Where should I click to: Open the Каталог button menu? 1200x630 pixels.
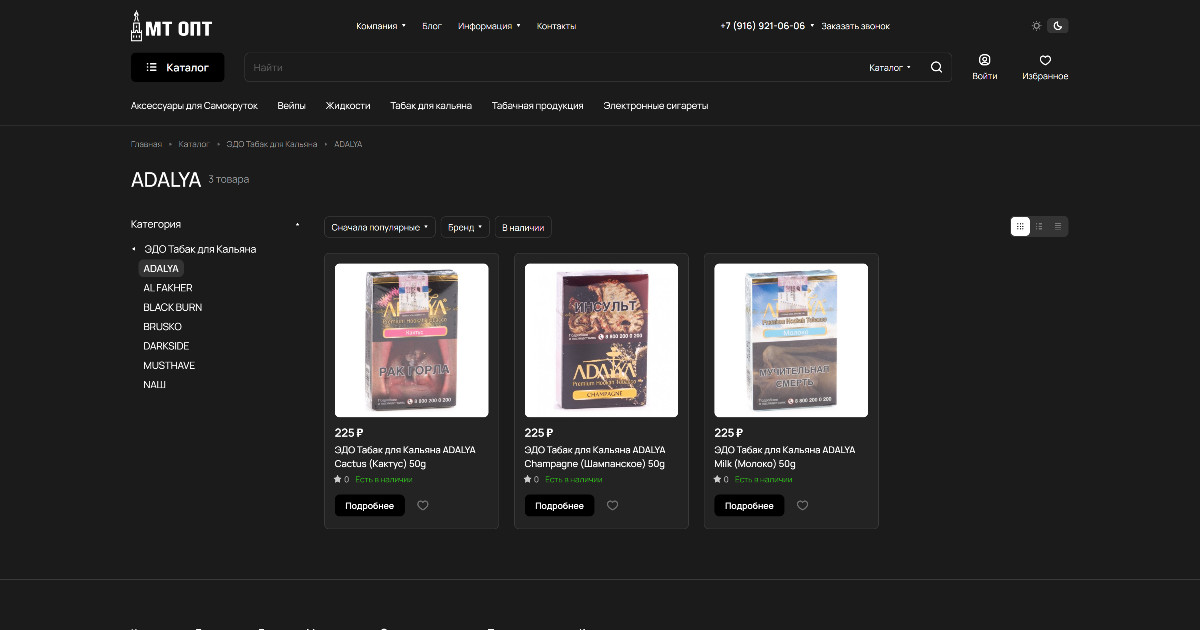click(178, 67)
